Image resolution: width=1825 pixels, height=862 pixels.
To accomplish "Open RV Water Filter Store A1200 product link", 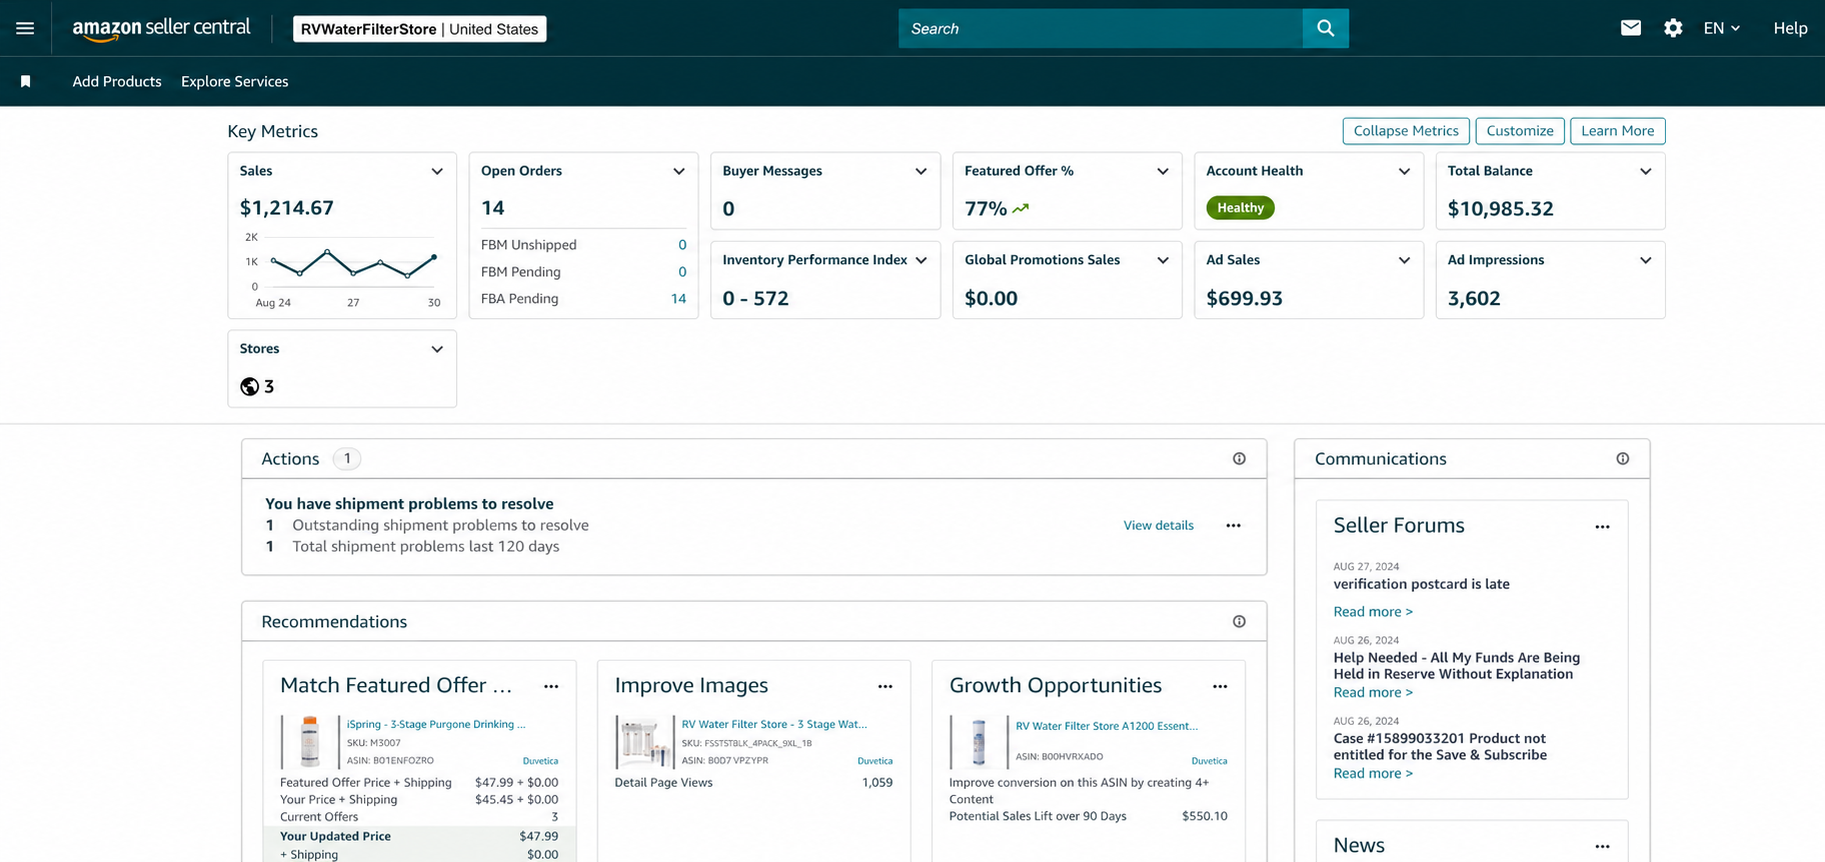I will [1107, 726].
